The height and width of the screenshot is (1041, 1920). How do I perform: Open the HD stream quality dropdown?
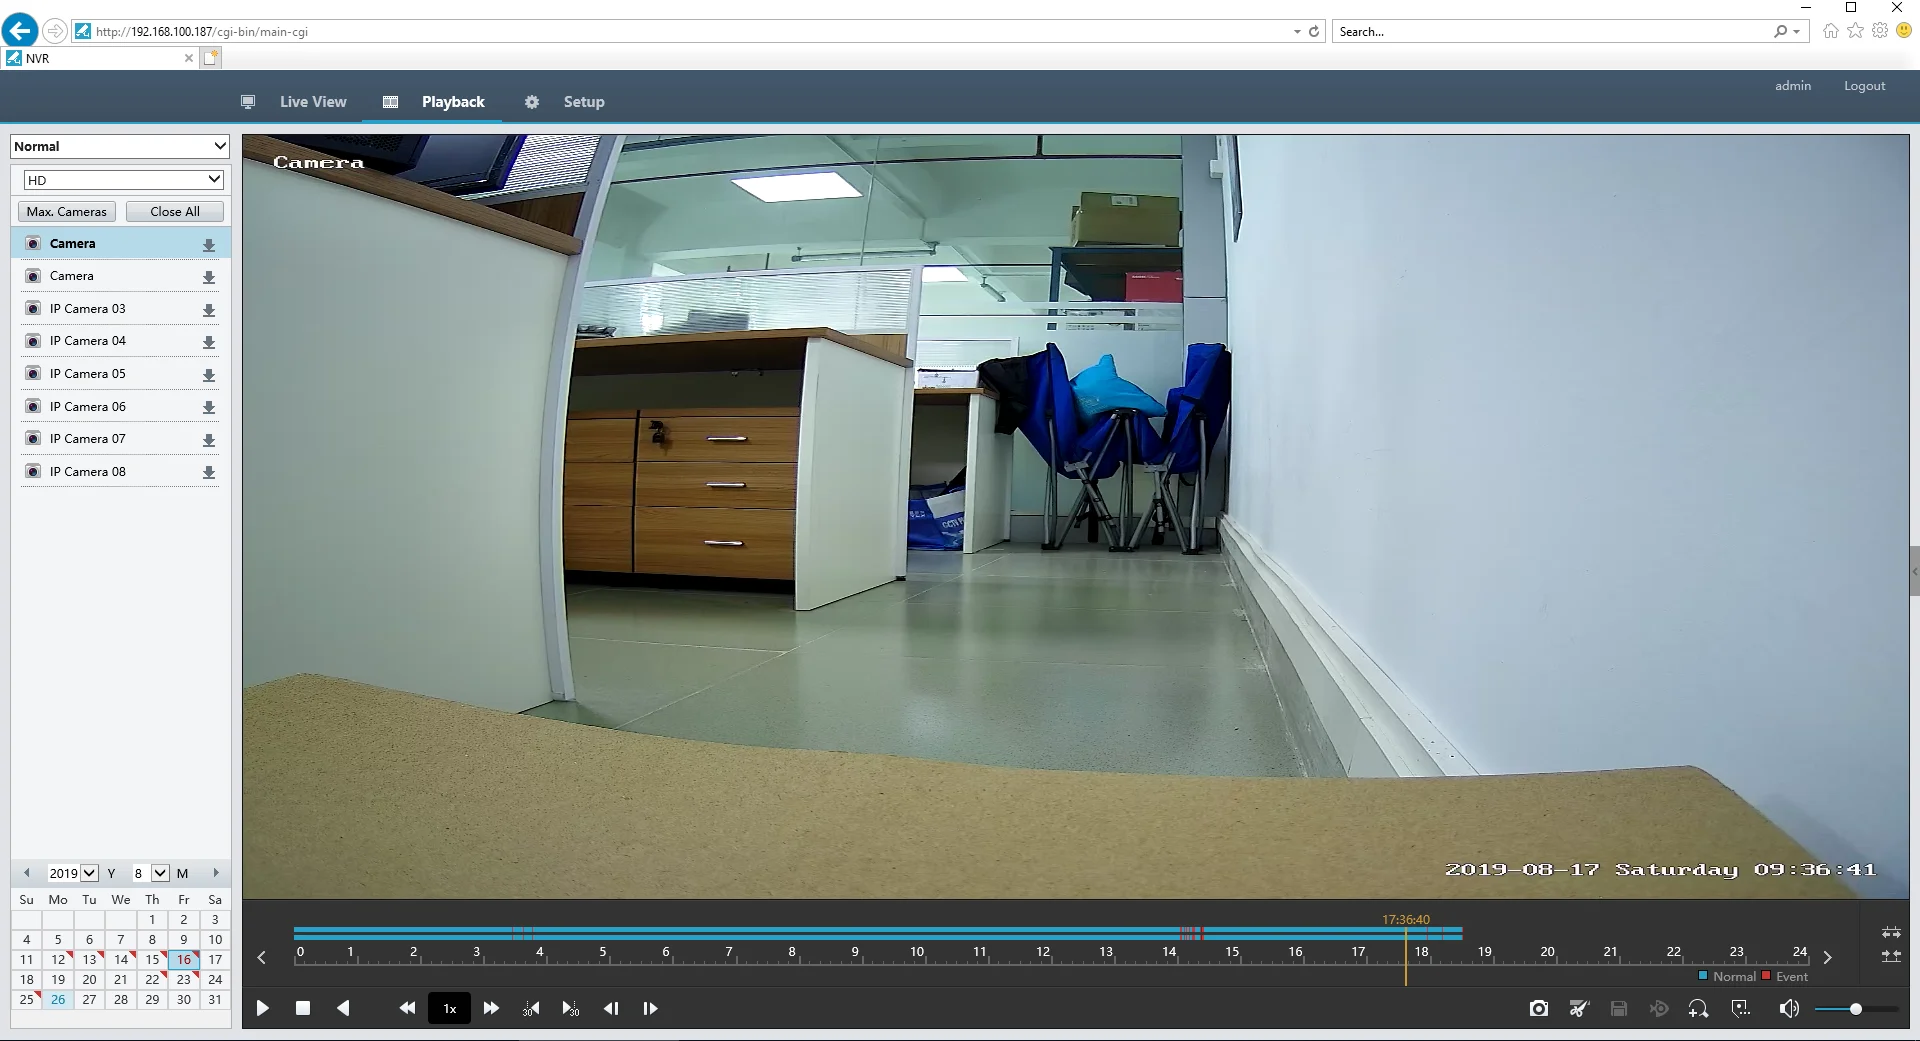tap(123, 180)
